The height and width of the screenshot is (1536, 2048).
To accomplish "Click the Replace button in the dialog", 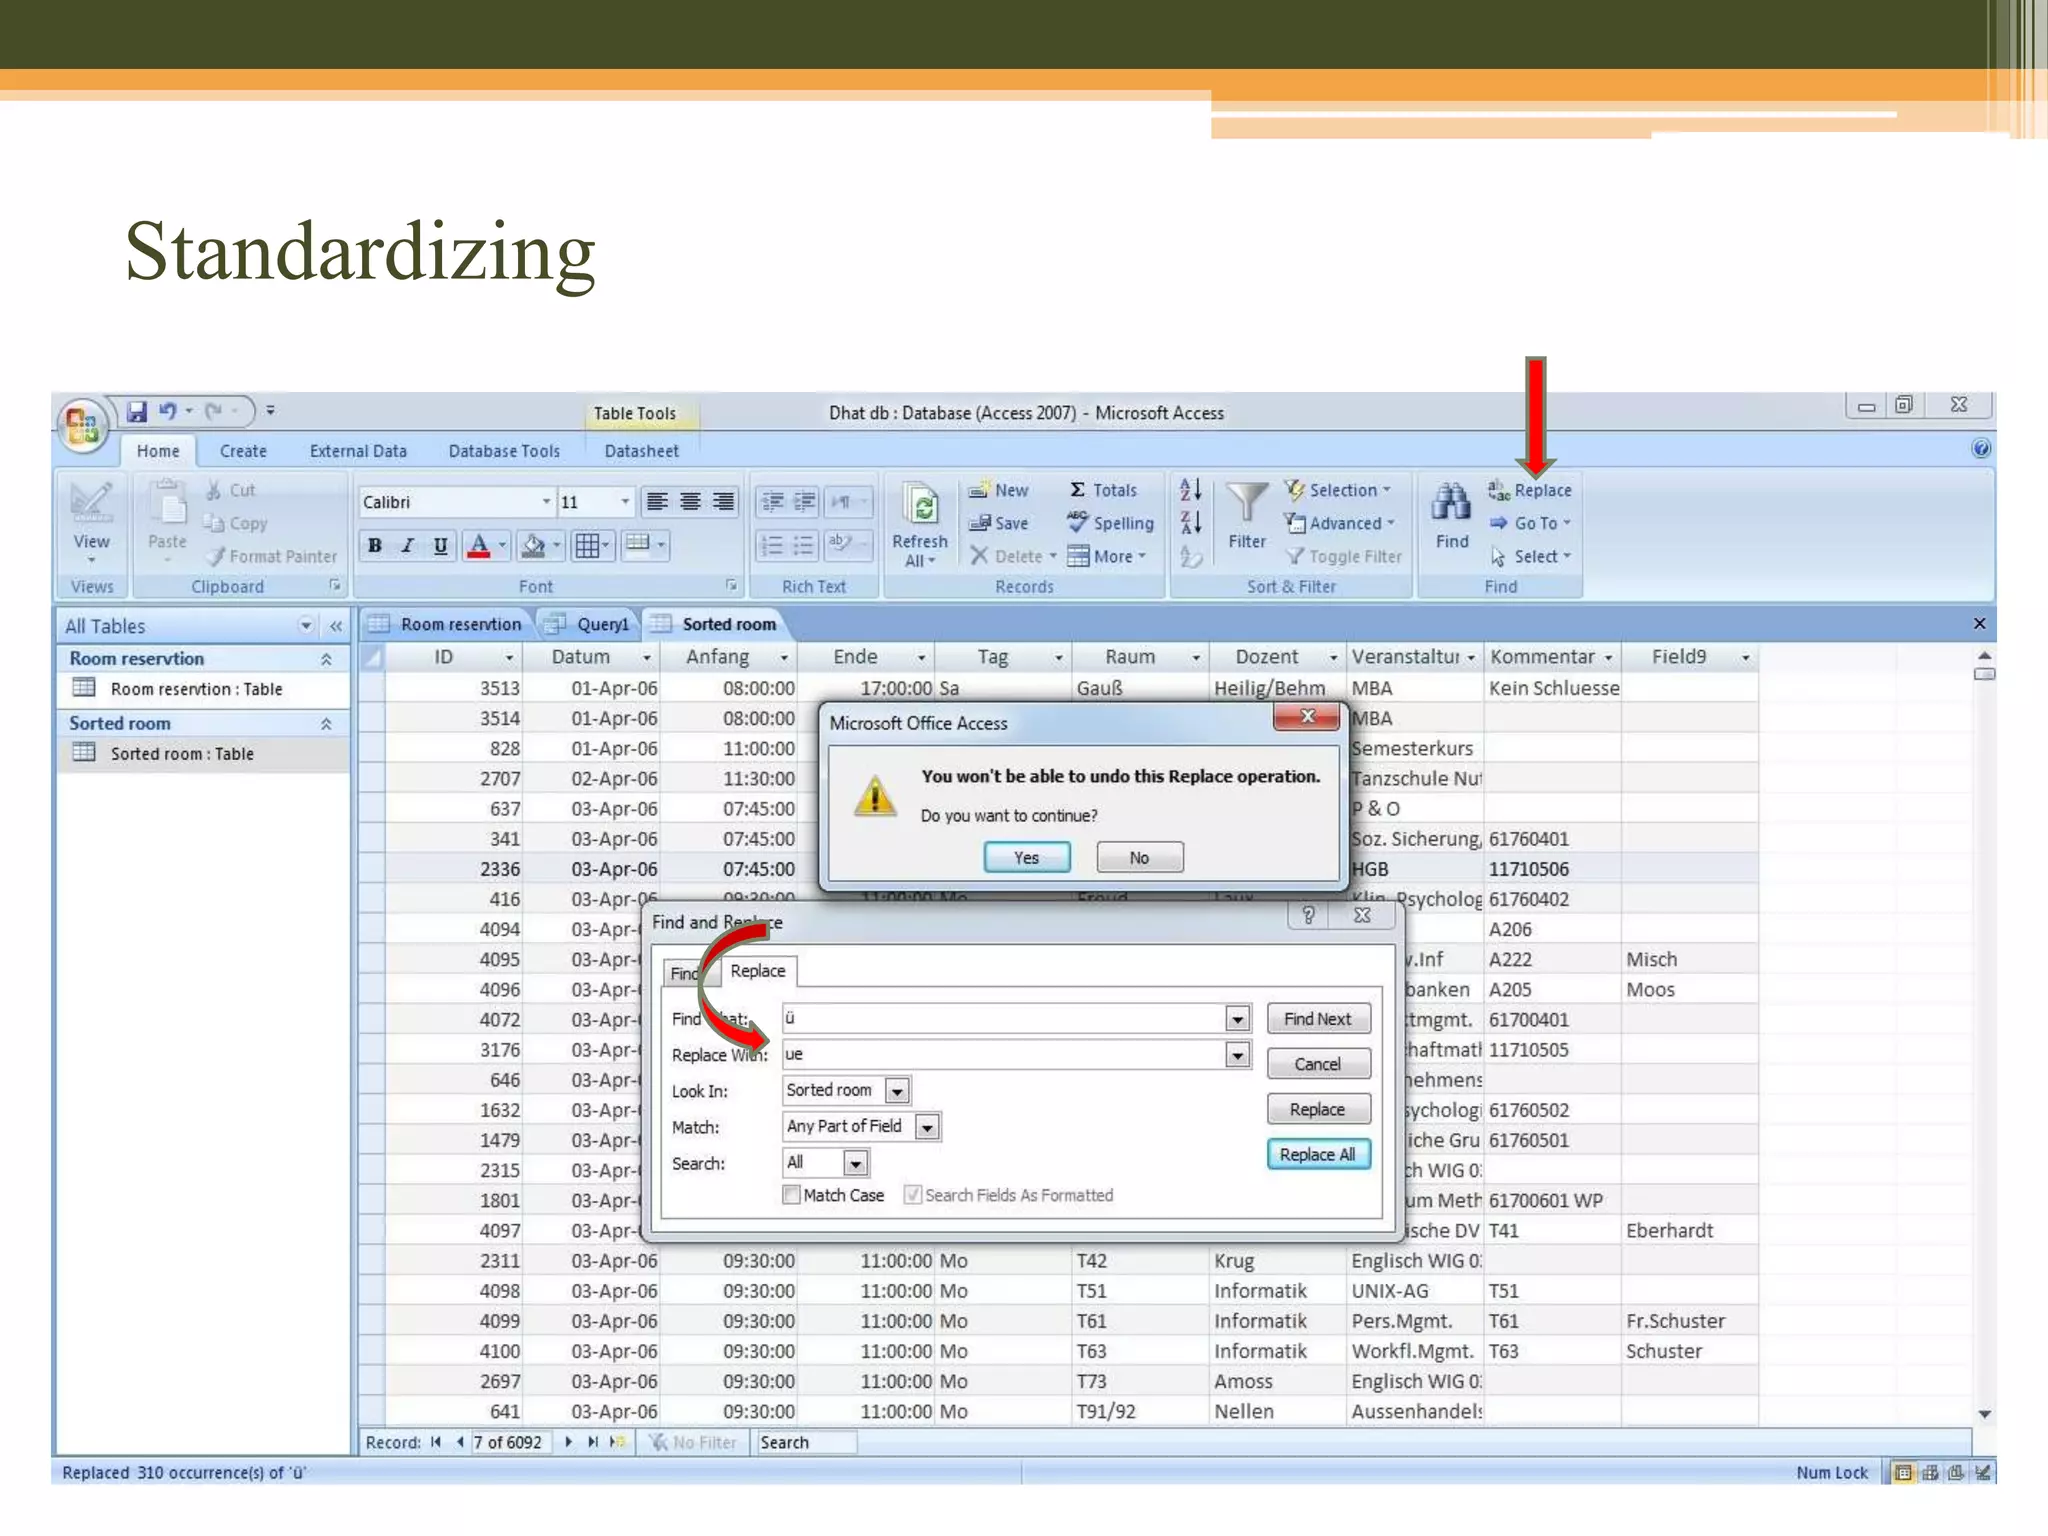I will [1317, 1109].
